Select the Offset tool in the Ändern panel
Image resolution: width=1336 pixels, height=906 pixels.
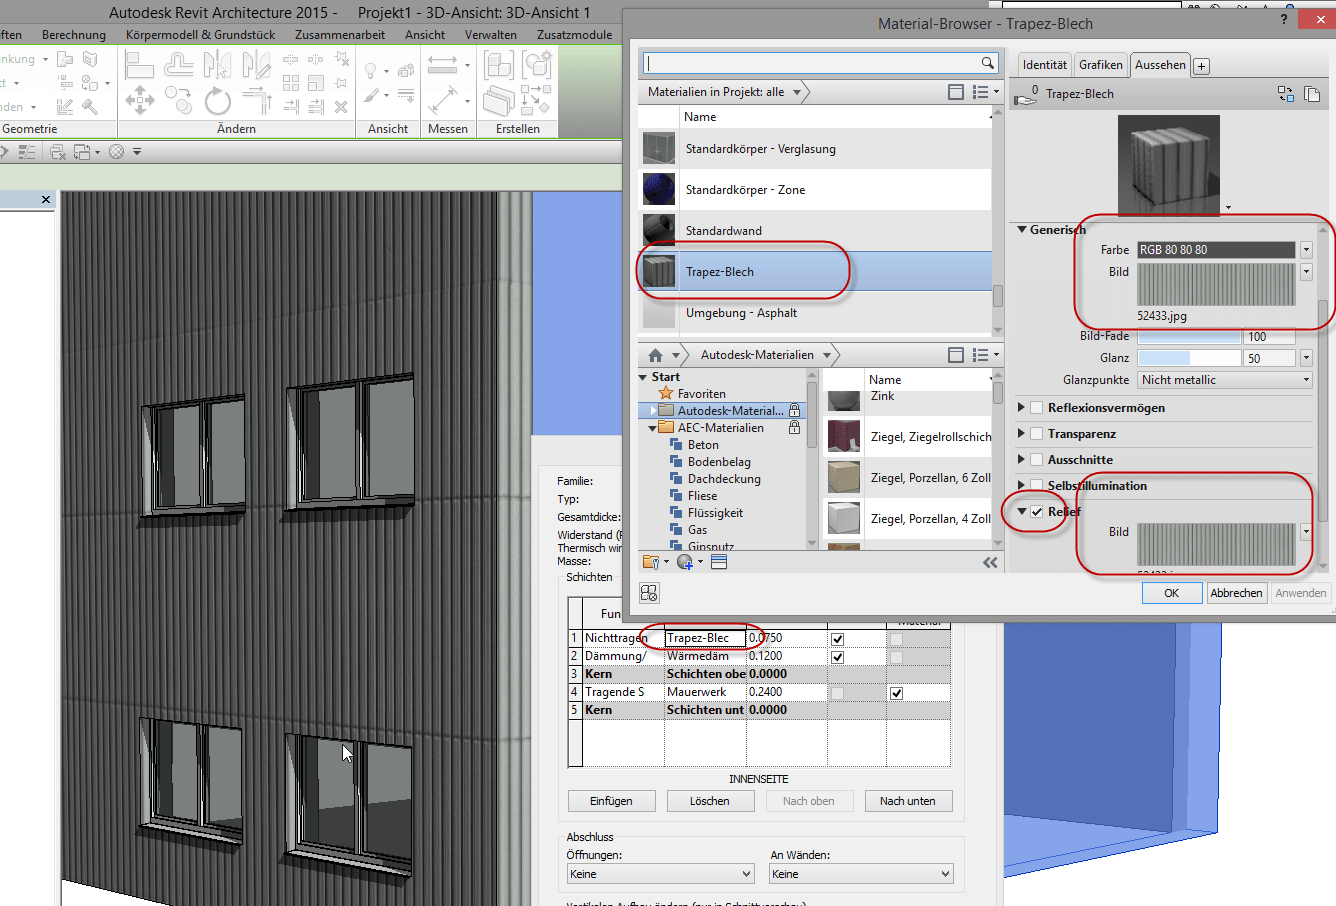click(179, 65)
